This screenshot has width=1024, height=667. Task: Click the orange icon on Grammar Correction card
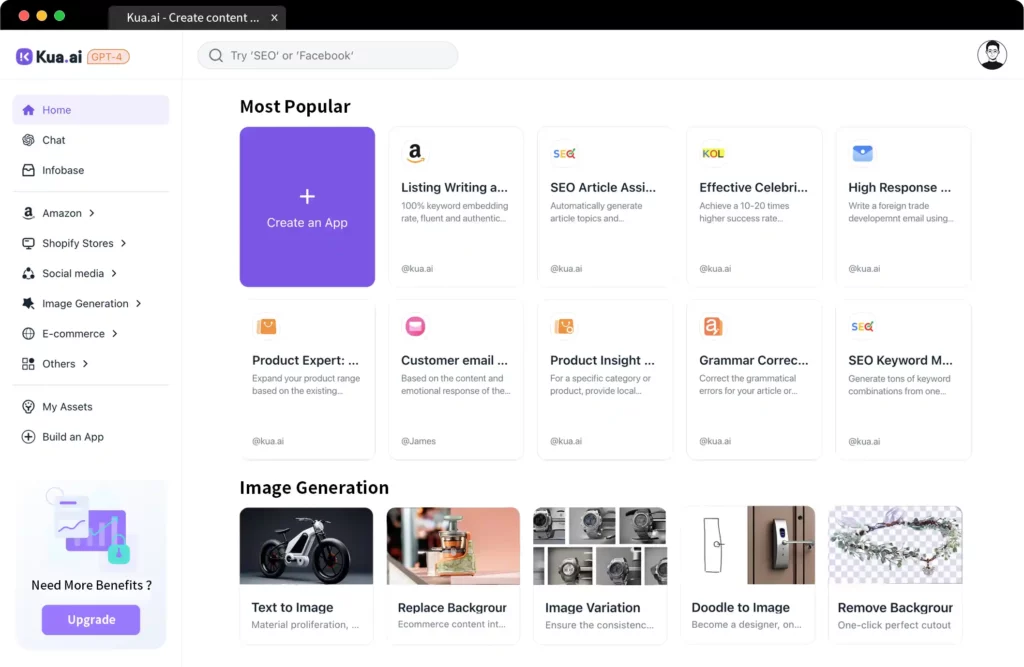[713, 326]
